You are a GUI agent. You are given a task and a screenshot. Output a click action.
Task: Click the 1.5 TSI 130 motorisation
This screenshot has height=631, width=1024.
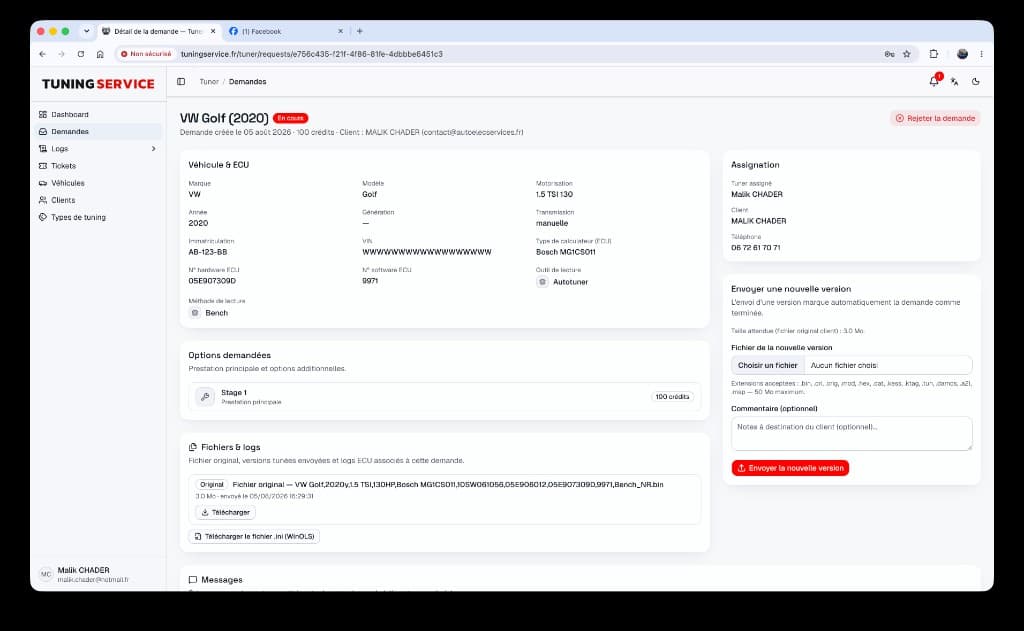tap(554, 195)
